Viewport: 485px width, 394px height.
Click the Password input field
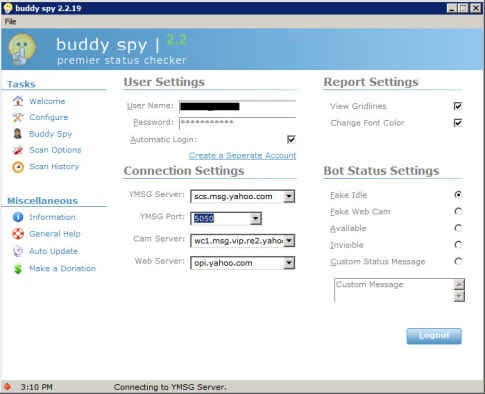(237, 123)
